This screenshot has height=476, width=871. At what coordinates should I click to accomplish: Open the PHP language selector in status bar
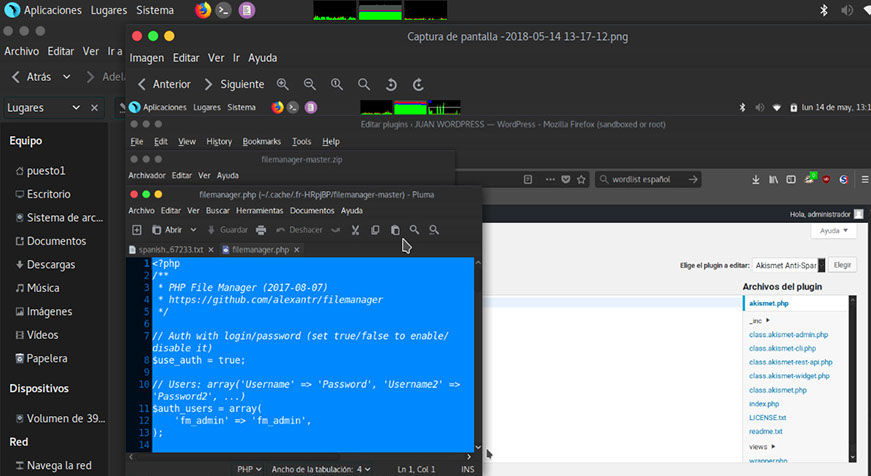249,468
